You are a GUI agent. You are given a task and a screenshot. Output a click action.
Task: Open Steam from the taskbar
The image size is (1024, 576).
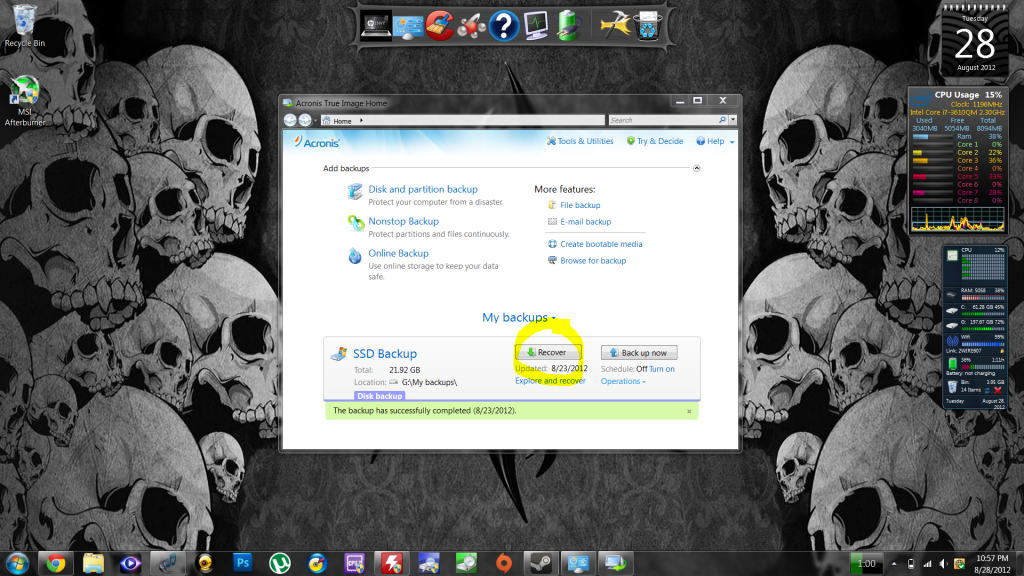[541, 564]
